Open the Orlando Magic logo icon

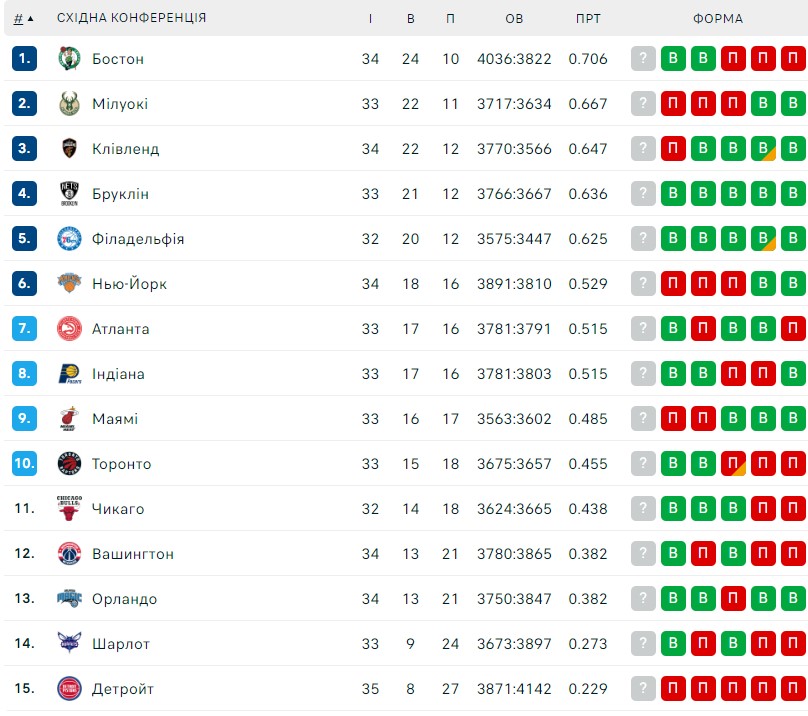[x=69, y=598]
